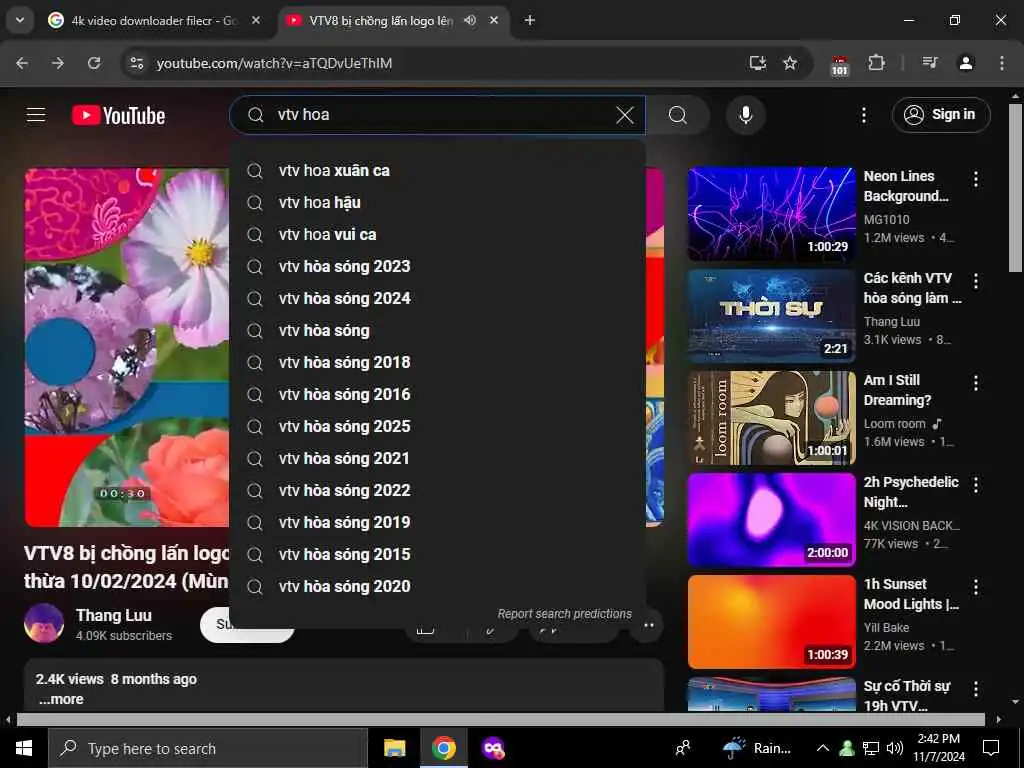
Task: Open the Windows notification center icon
Action: [x=991, y=748]
